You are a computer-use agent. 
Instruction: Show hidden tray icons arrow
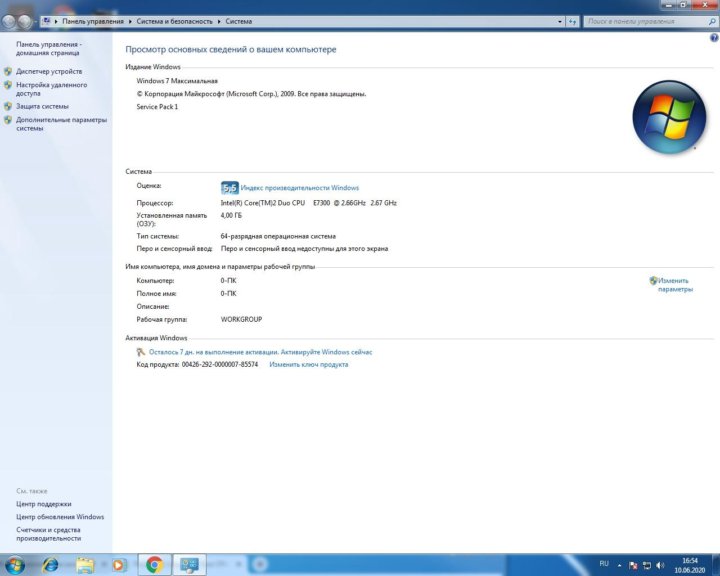pyautogui.click(x=619, y=565)
